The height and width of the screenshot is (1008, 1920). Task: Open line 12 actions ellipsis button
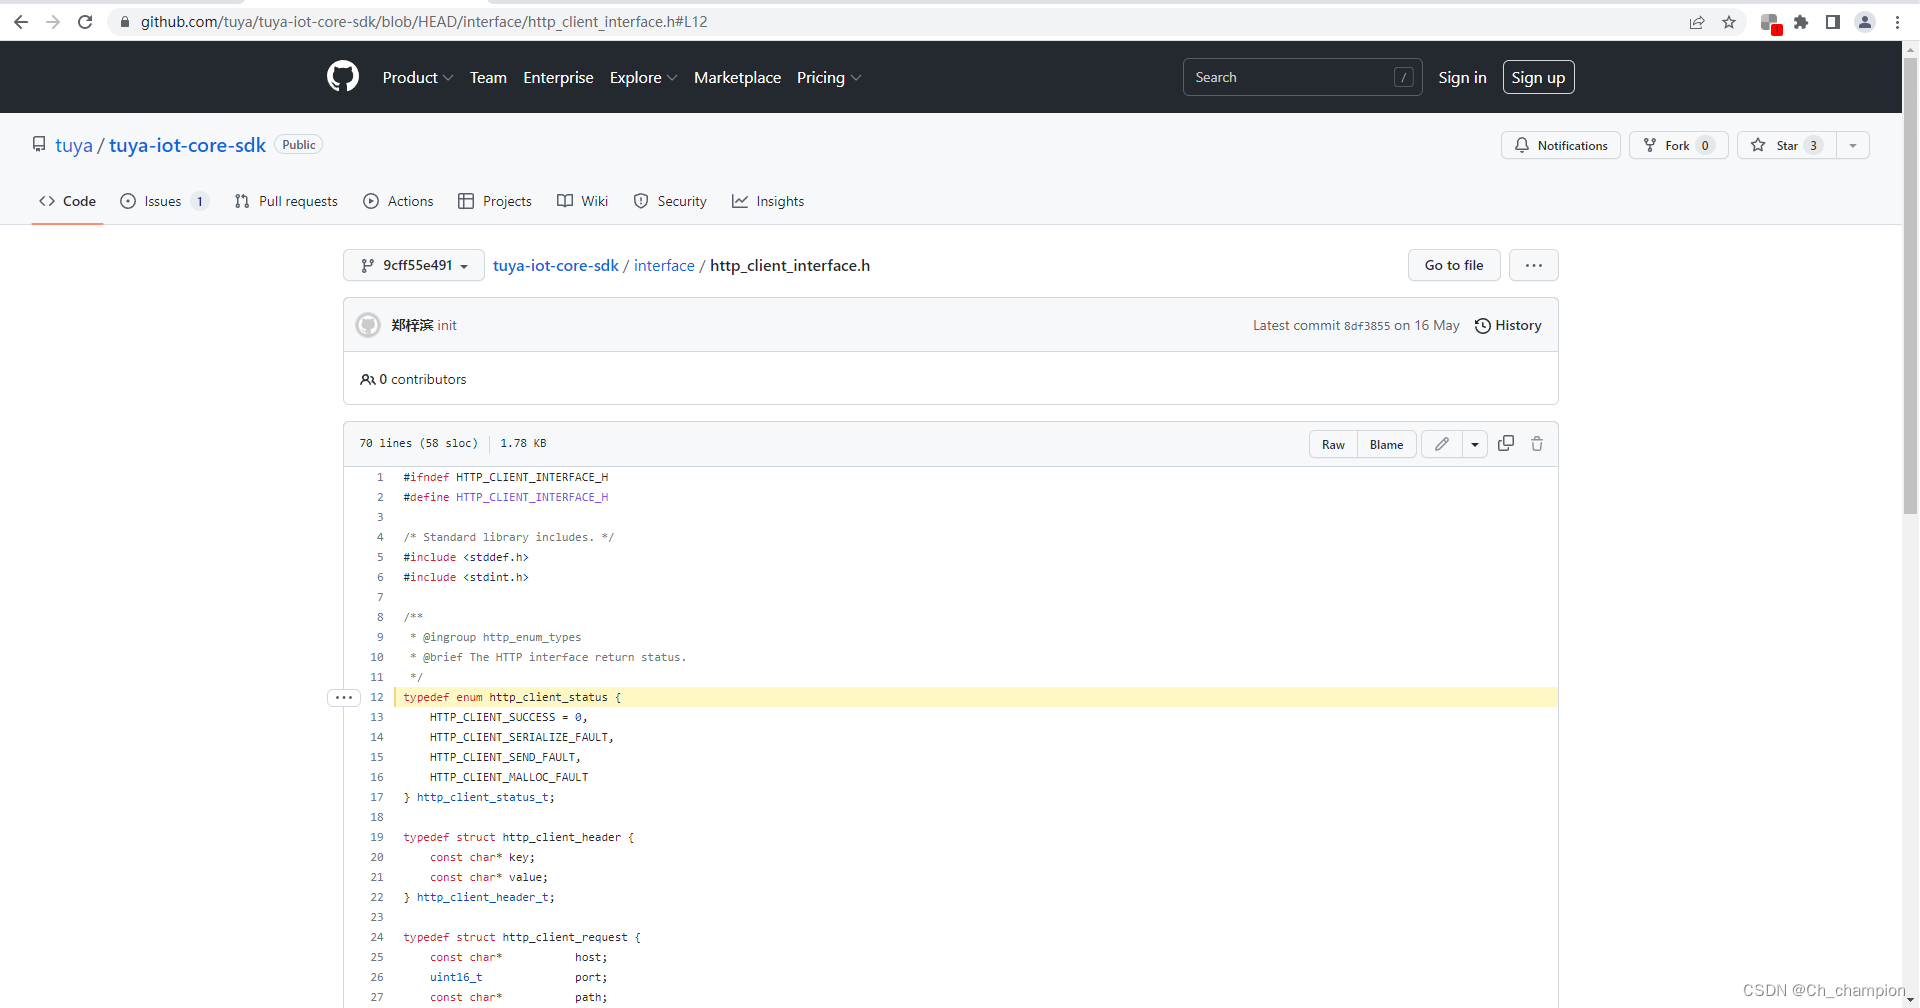coord(344,697)
